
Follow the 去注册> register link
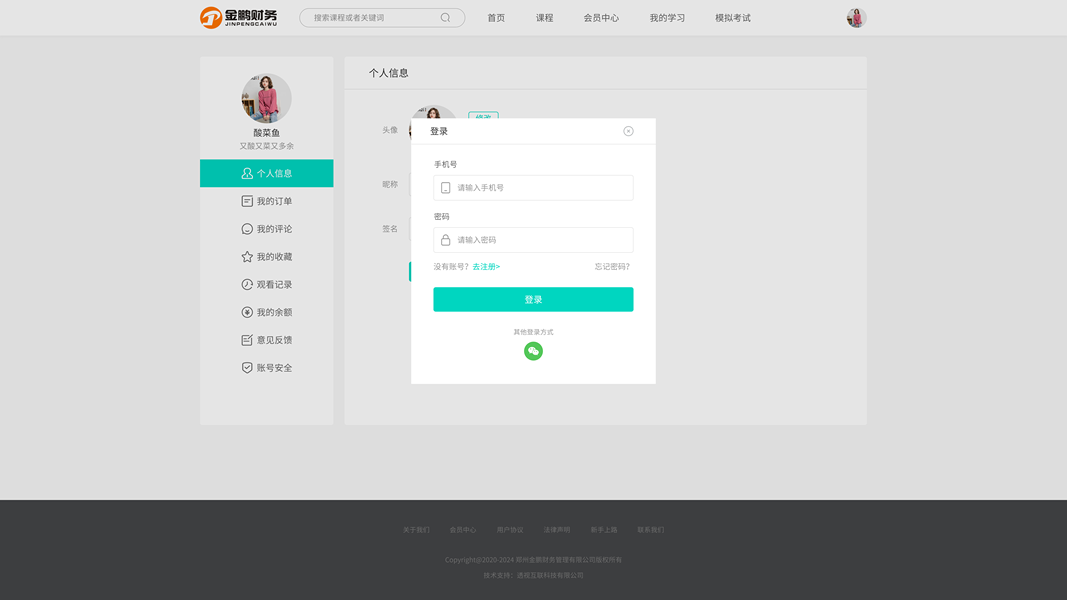point(486,267)
